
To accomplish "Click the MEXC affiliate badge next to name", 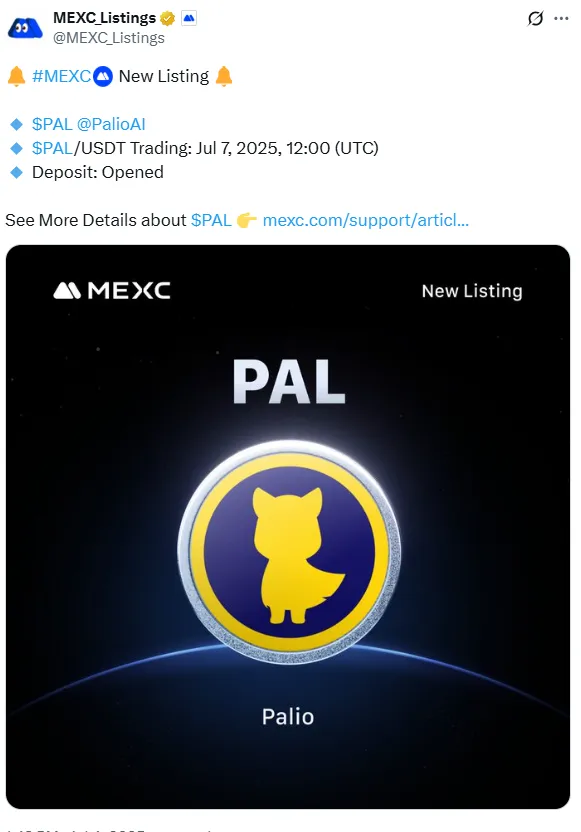I will pyautogui.click(x=189, y=19).
